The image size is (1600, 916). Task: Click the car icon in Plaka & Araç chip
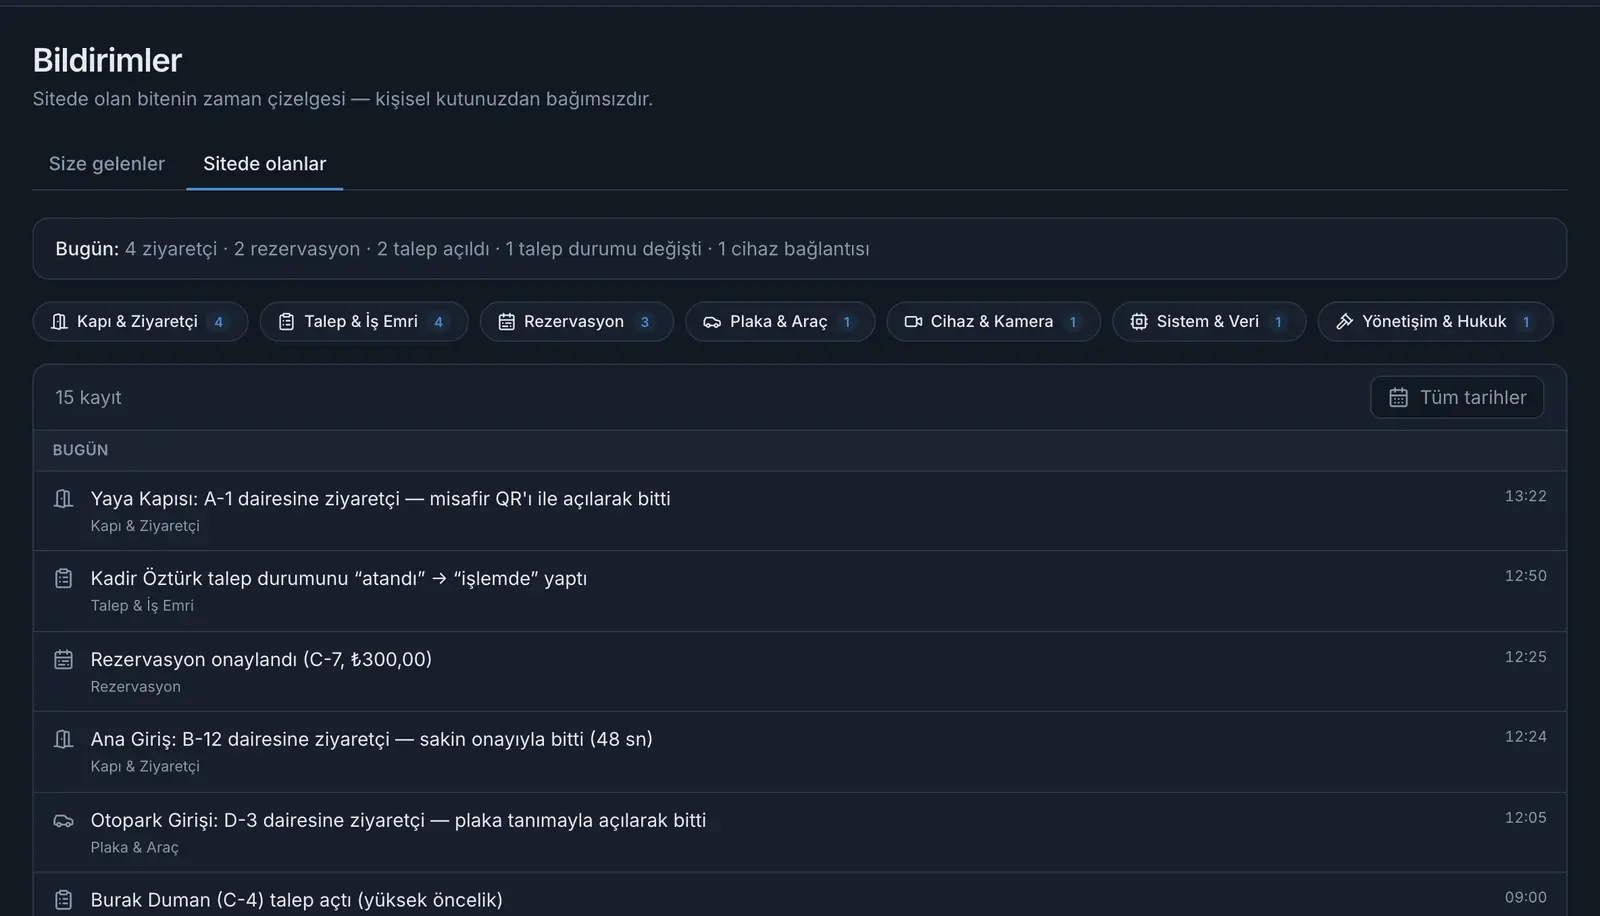pos(712,322)
